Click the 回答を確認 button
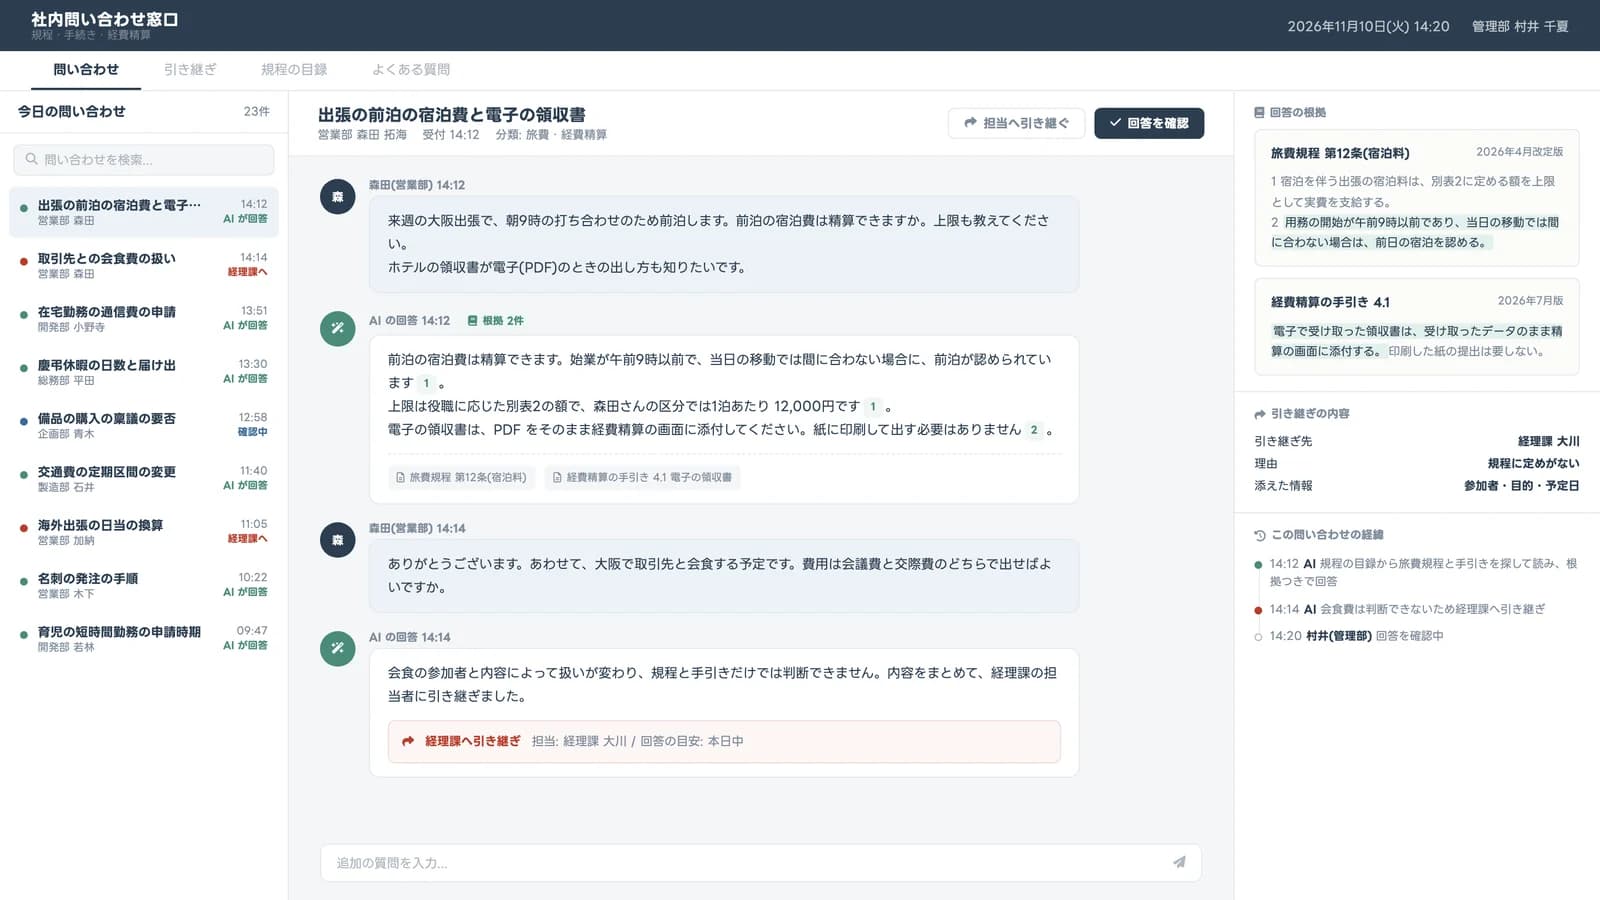Viewport: 1600px width, 900px height. pyautogui.click(x=1149, y=123)
